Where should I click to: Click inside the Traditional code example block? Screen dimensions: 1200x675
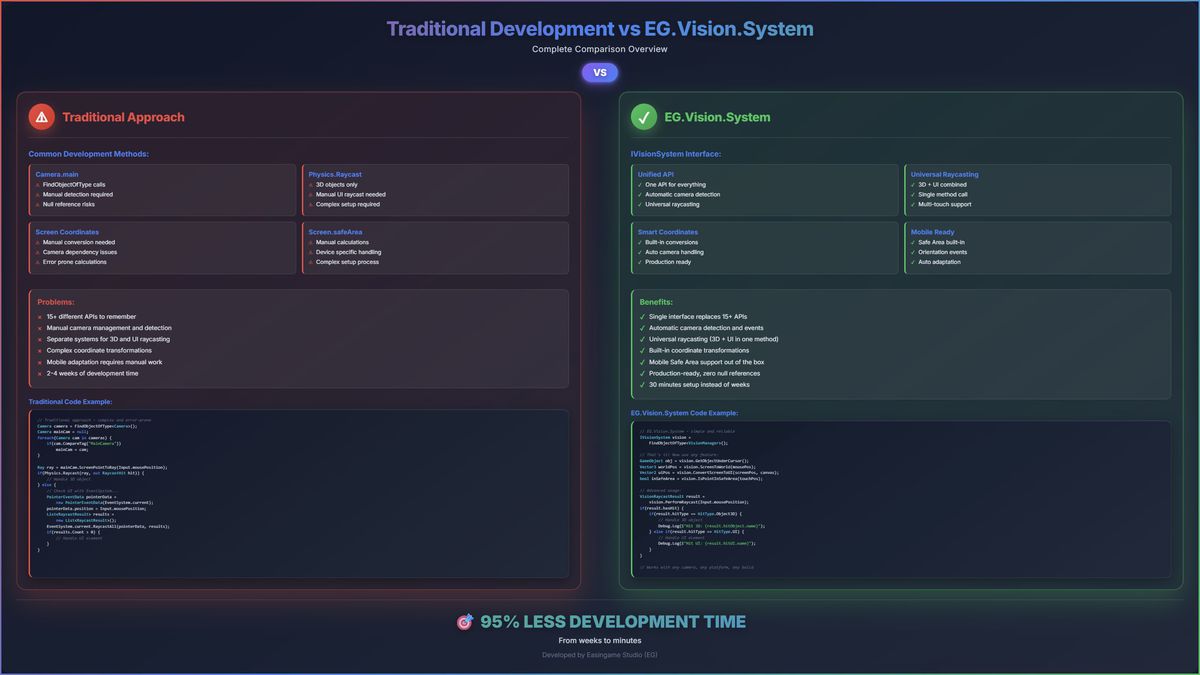(299, 493)
